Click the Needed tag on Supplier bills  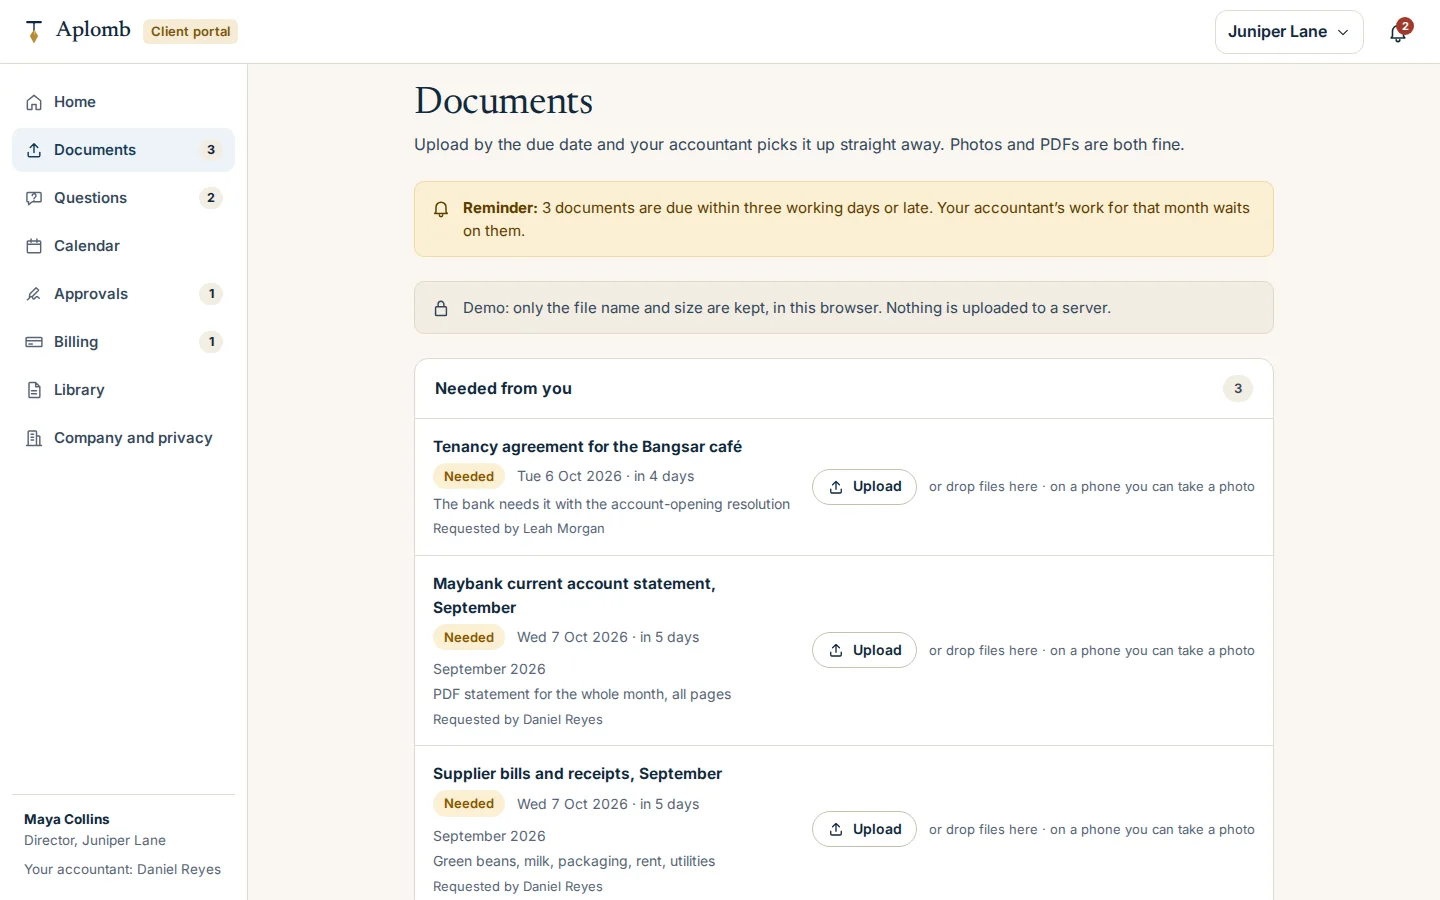tap(469, 804)
